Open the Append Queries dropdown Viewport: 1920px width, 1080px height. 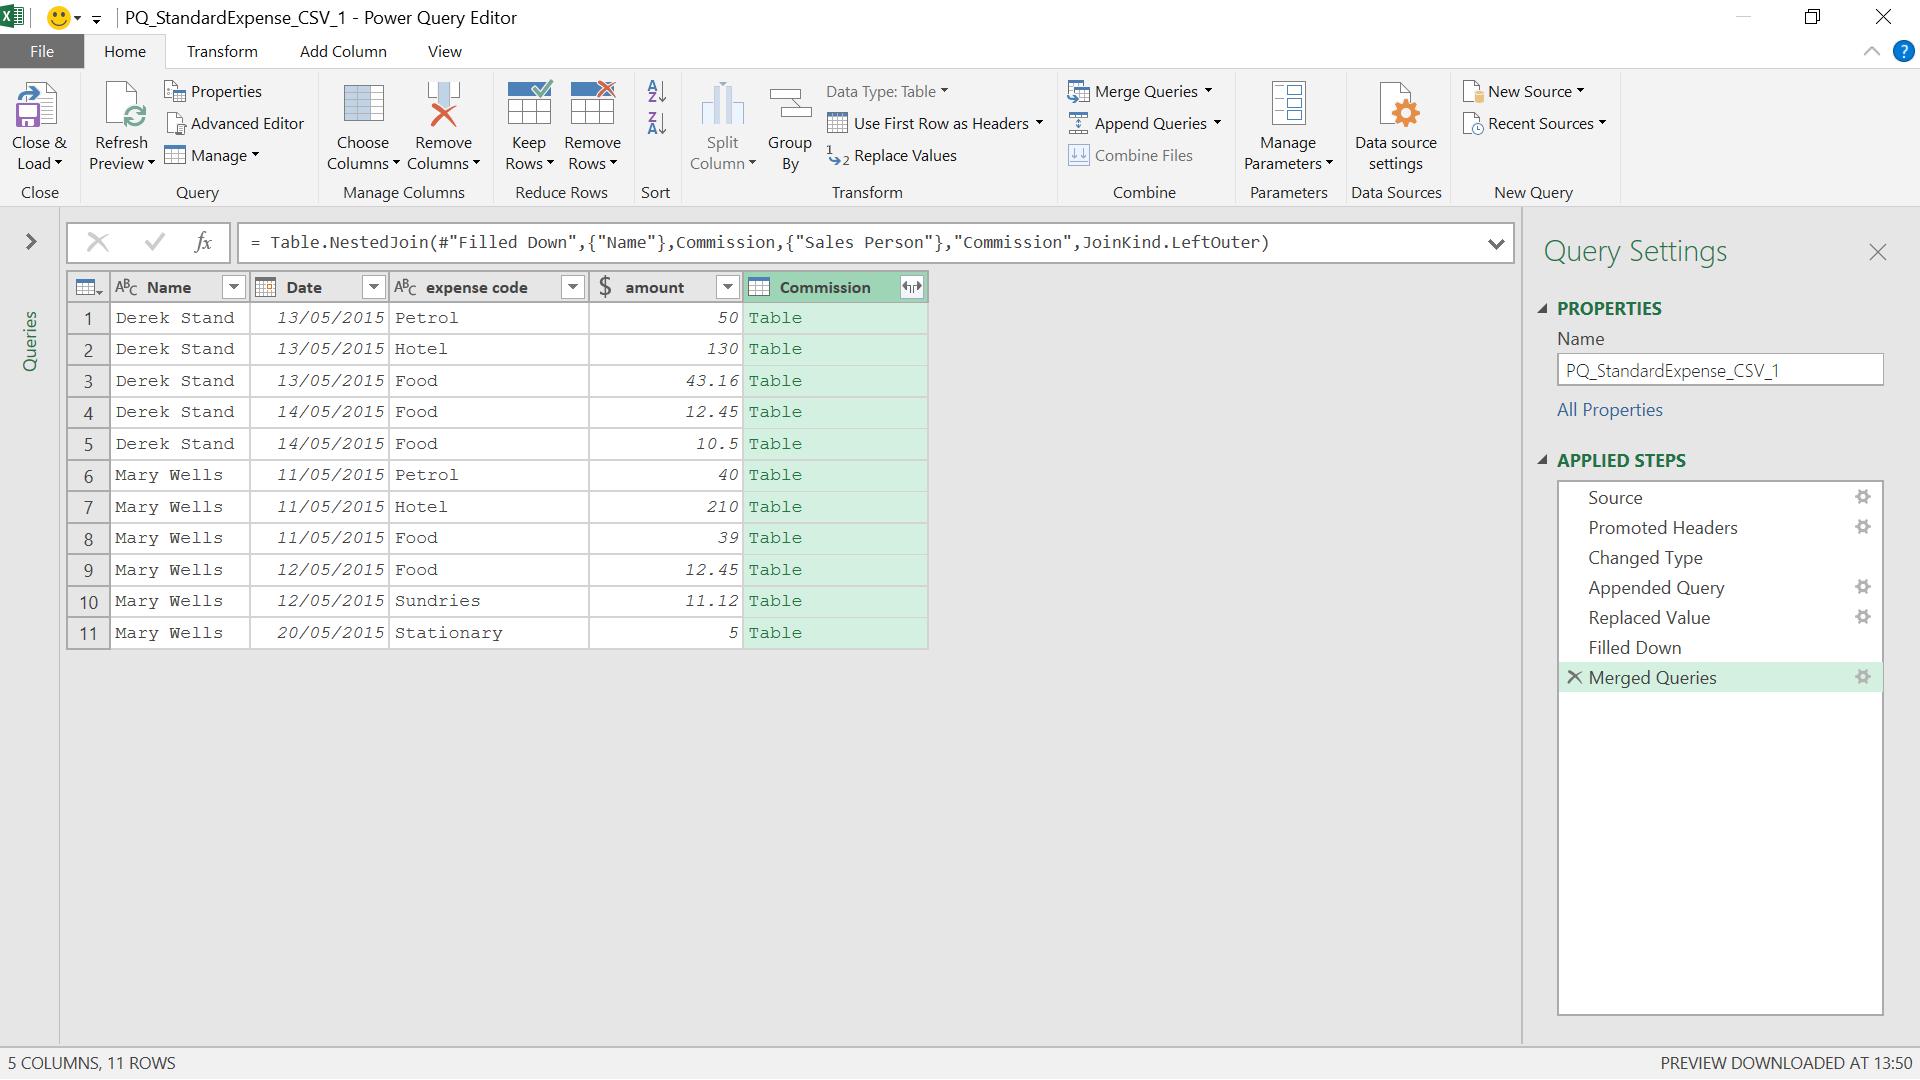click(x=1217, y=124)
